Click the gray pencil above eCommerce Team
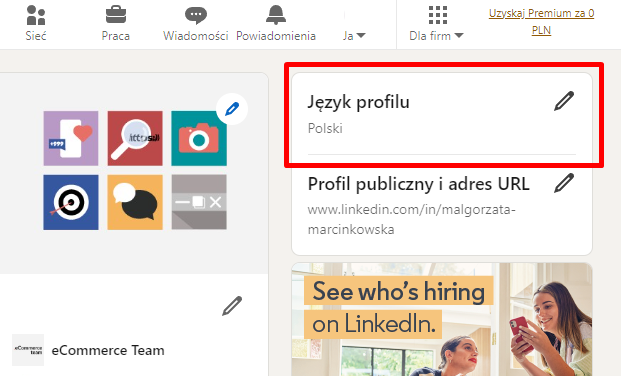Image resolution: width=621 pixels, height=376 pixels. click(x=232, y=306)
